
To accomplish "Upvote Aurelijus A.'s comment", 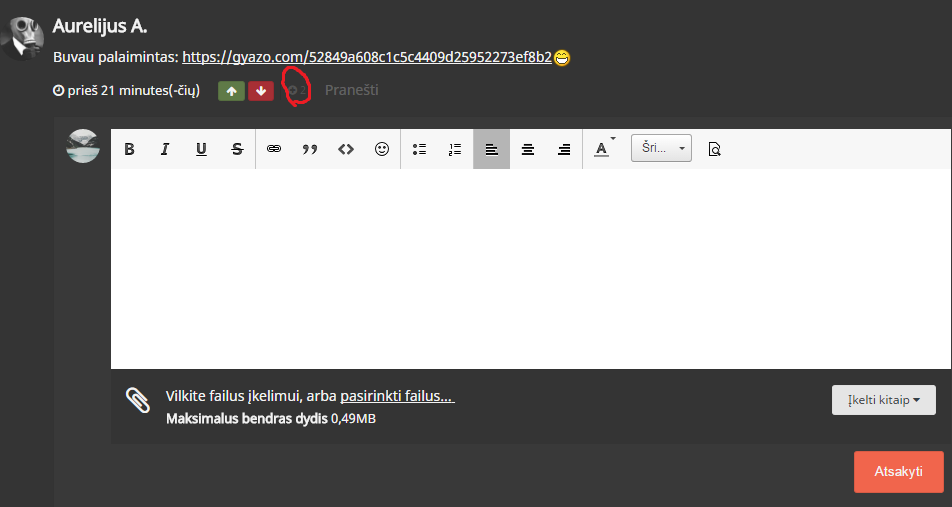I will click(x=231, y=91).
